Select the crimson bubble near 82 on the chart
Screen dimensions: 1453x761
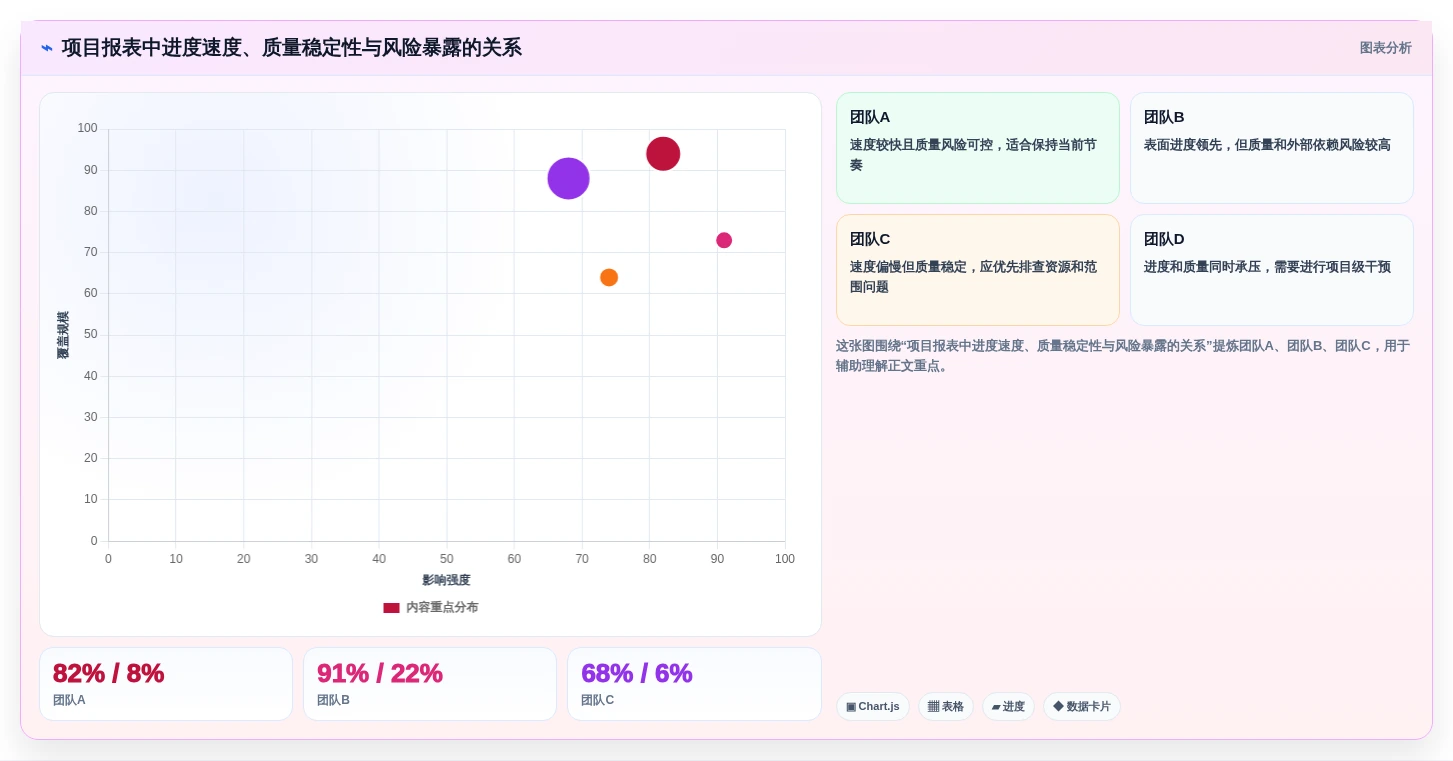coord(663,153)
